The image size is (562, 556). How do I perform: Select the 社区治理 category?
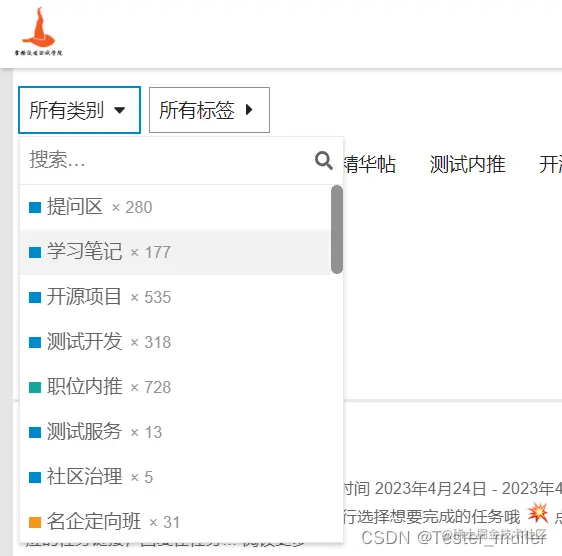pos(175,477)
